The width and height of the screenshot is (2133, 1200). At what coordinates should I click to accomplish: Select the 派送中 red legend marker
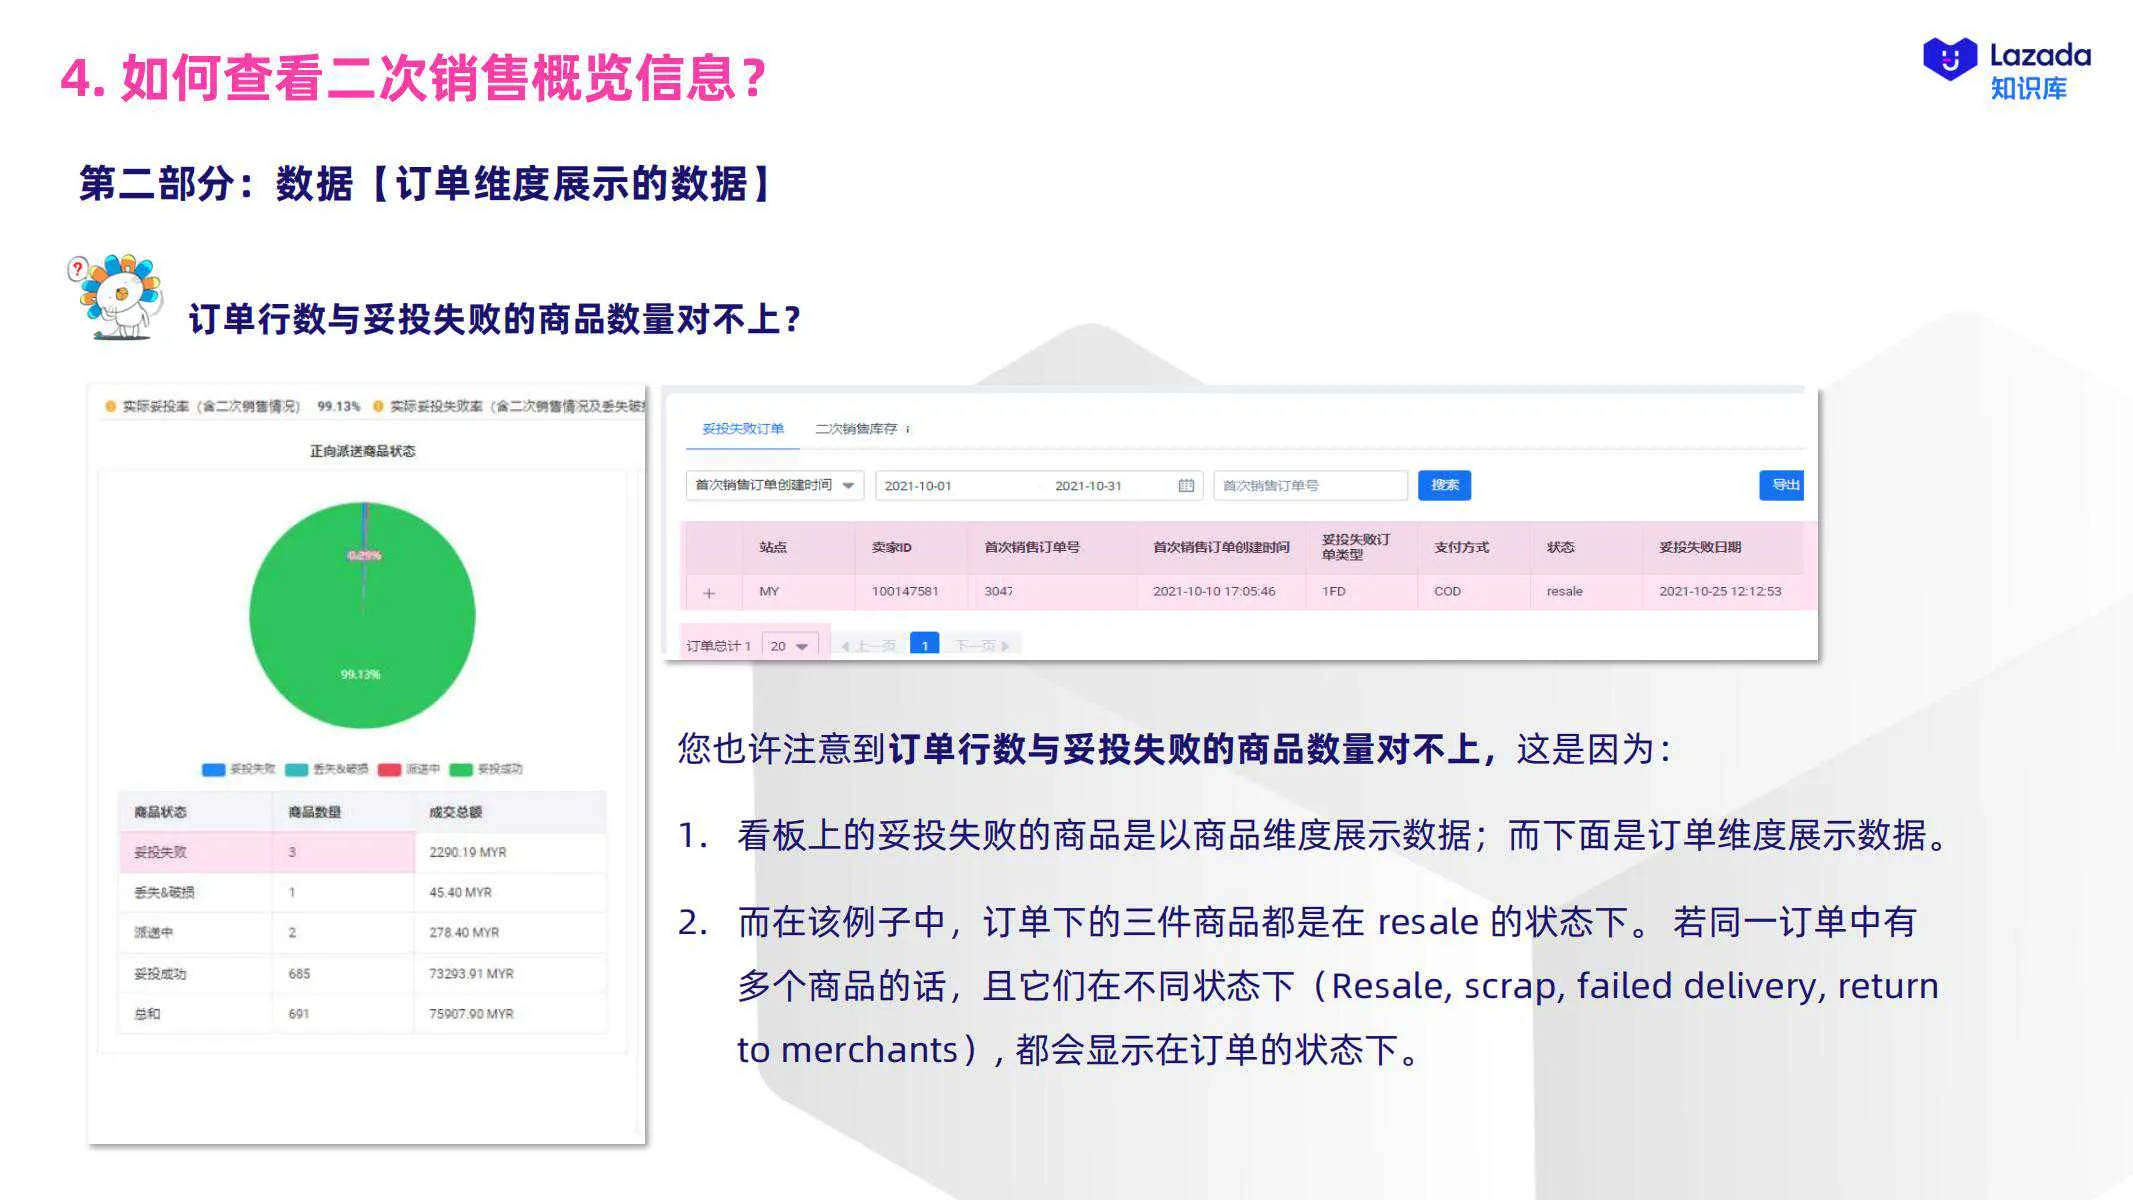pyautogui.click(x=389, y=768)
